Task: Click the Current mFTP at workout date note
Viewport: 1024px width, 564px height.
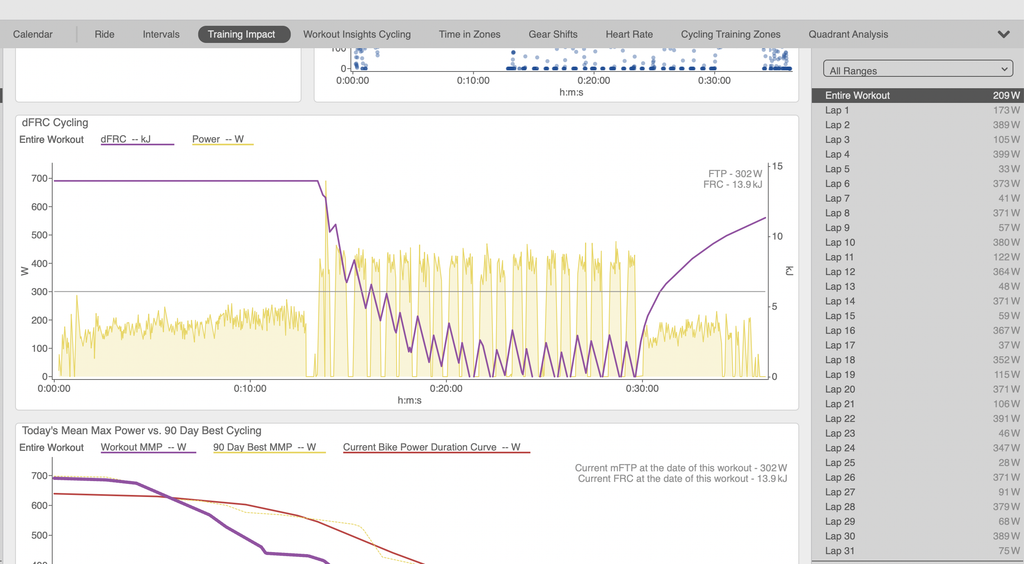Action: pos(680,468)
